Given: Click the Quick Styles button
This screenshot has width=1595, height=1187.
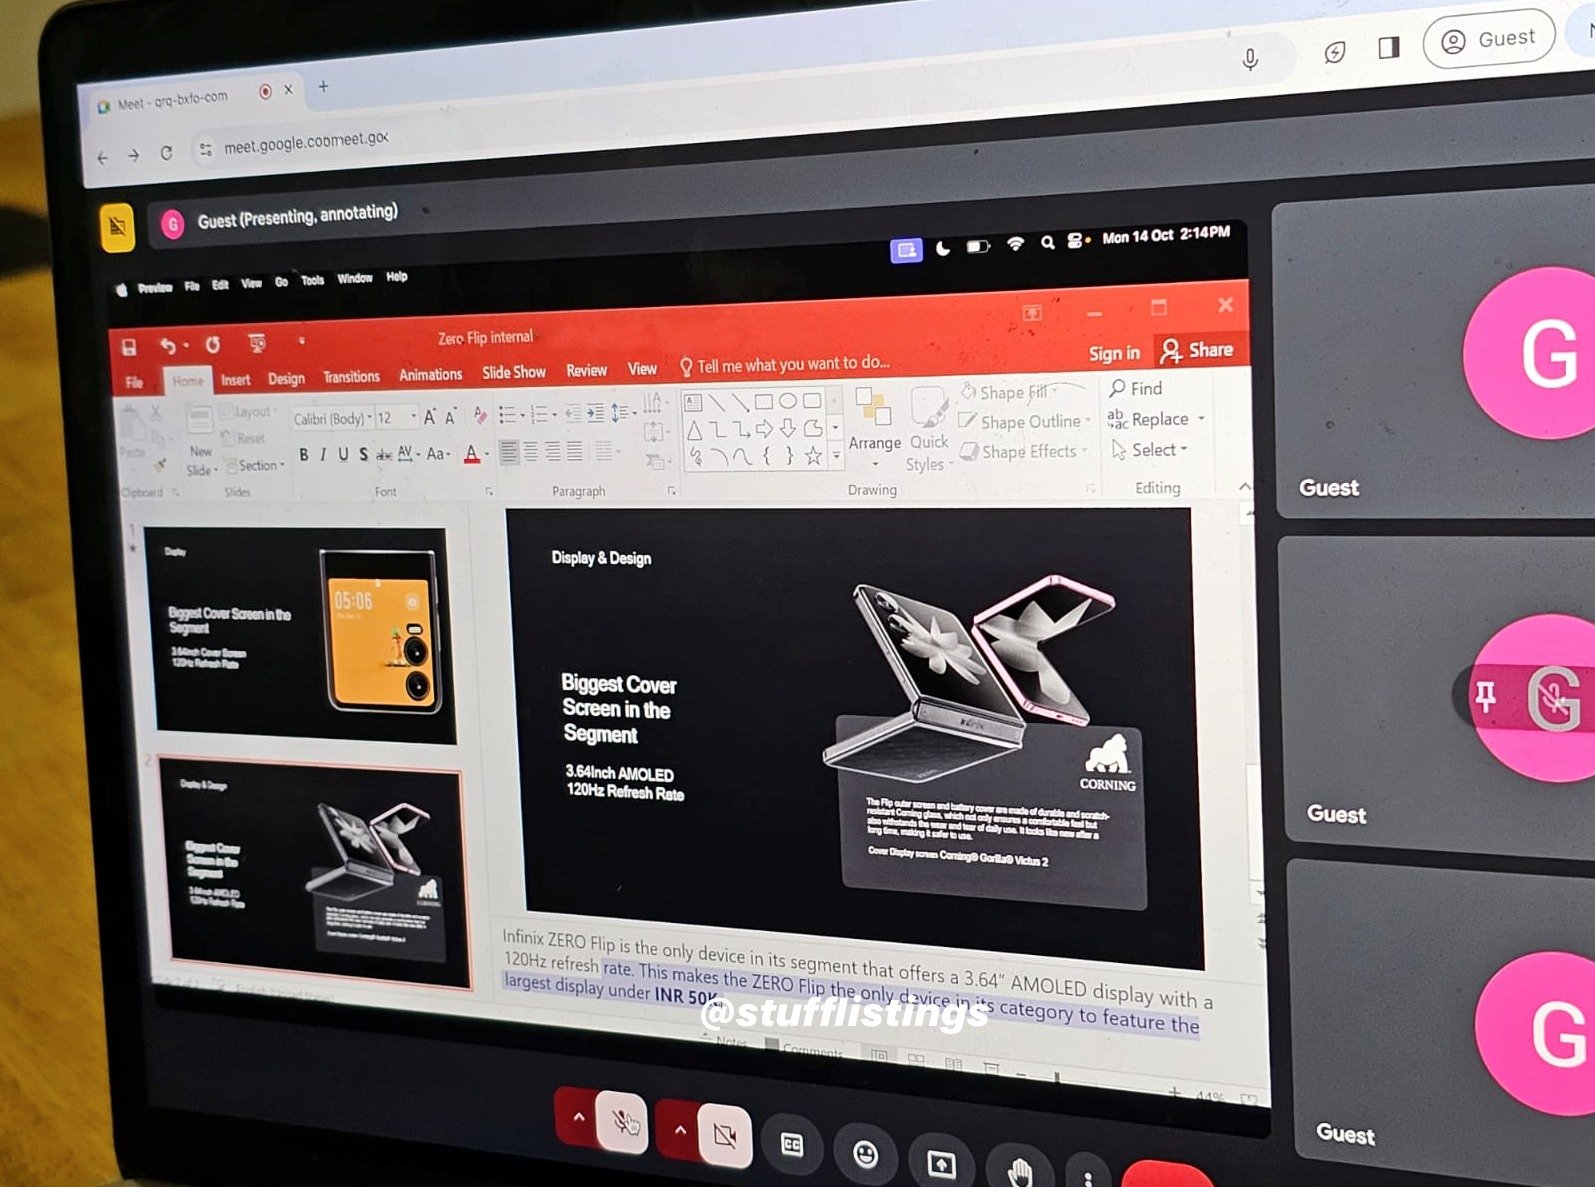Looking at the screenshot, I should 928,430.
